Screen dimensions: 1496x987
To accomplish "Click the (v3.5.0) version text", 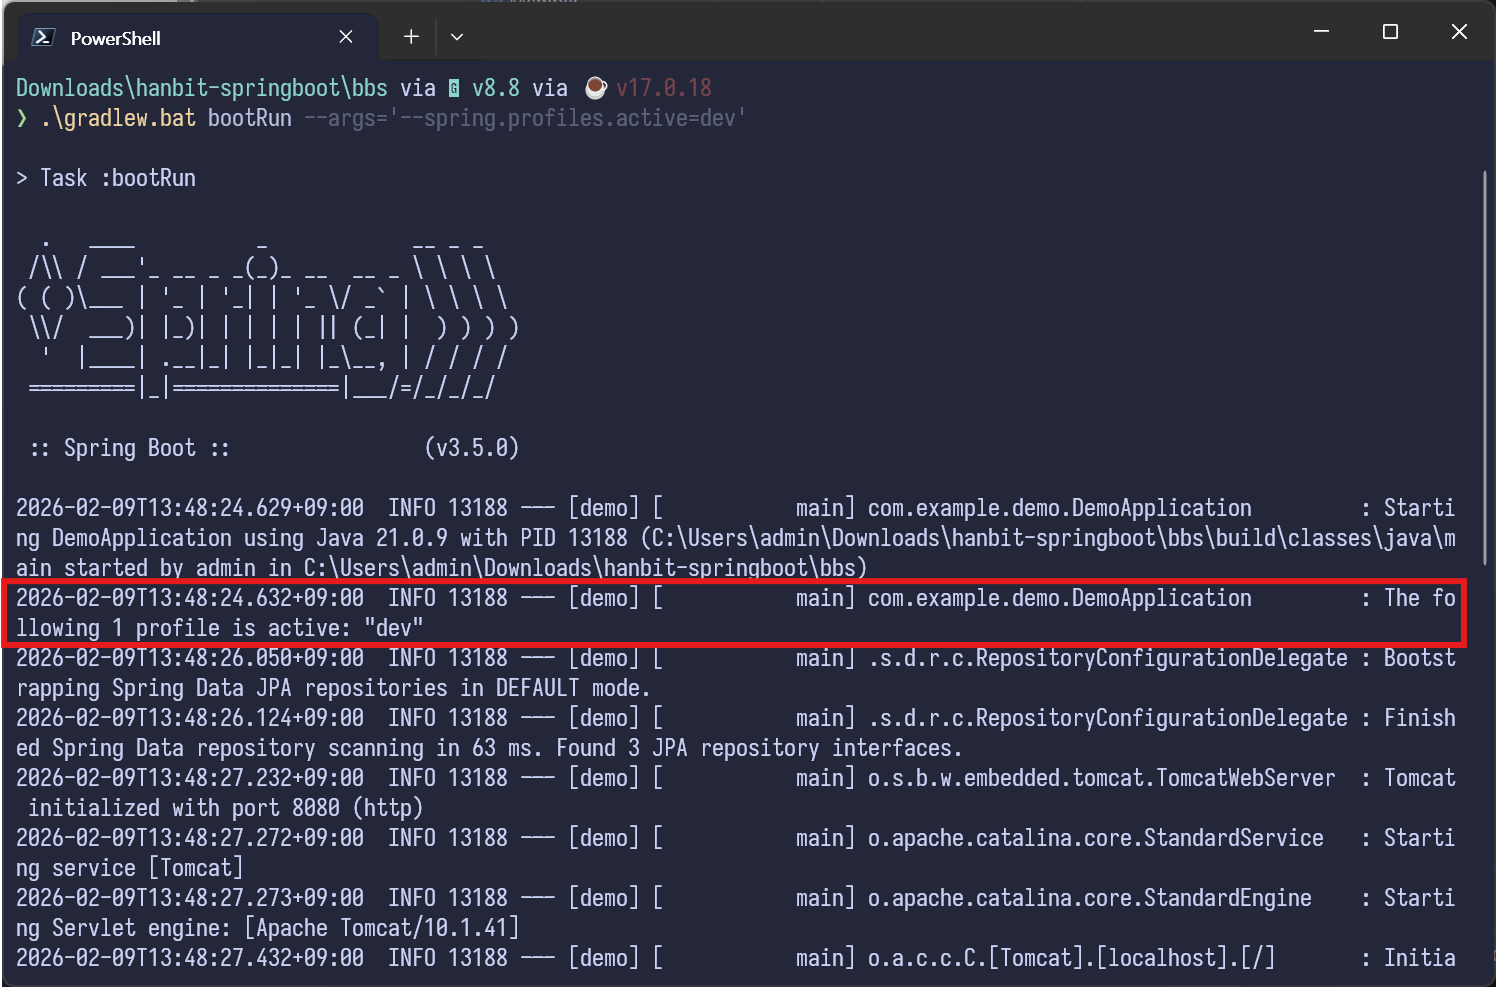I will (x=472, y=448).
